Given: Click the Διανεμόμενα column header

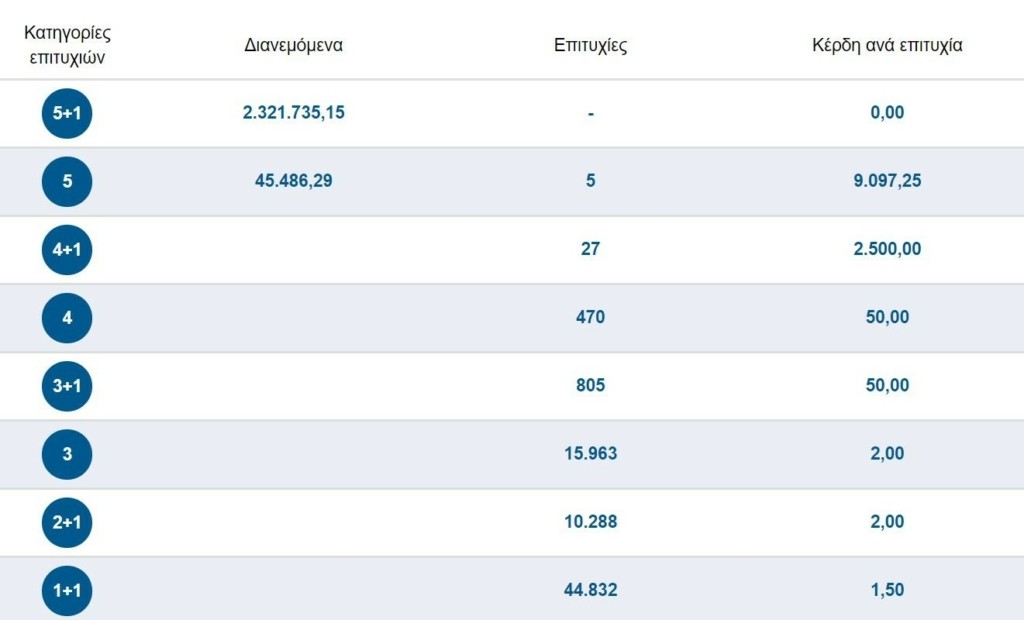Looking at the screenshot, I should [x=293, y=45].
